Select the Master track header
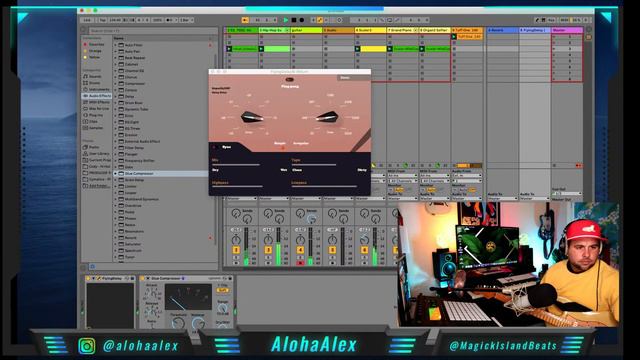 point(567,30)
